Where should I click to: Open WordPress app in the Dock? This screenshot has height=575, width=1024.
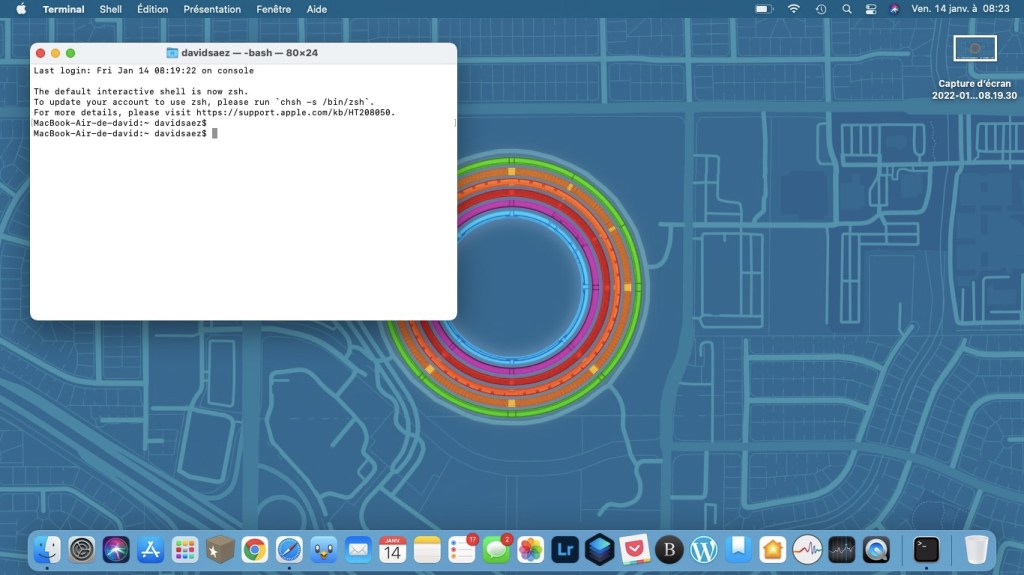pos(704,549)
